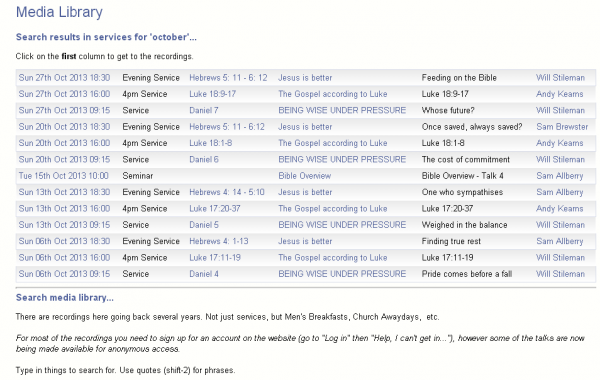The width and height of the screenshot is (600, 380).
Task: Open Jesus is better series in 20th Oct row
Action: 305,127
